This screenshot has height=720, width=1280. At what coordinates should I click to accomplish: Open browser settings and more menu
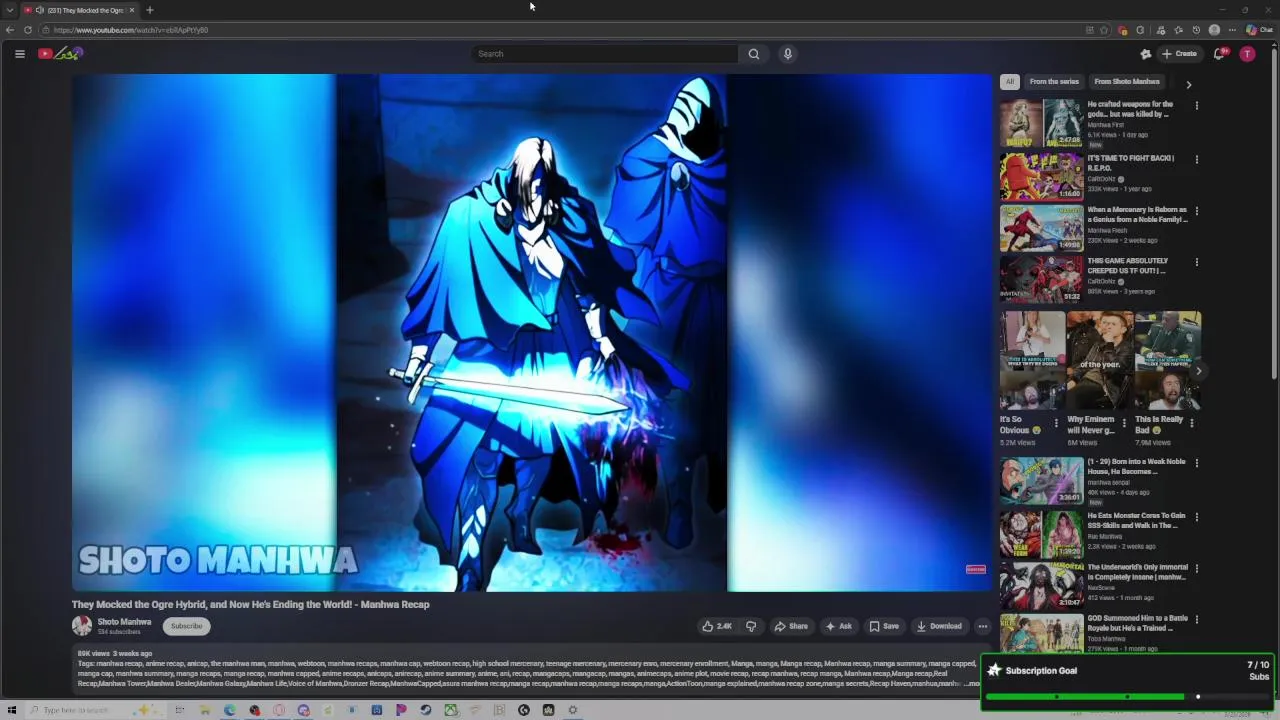tap(1232, 30)
